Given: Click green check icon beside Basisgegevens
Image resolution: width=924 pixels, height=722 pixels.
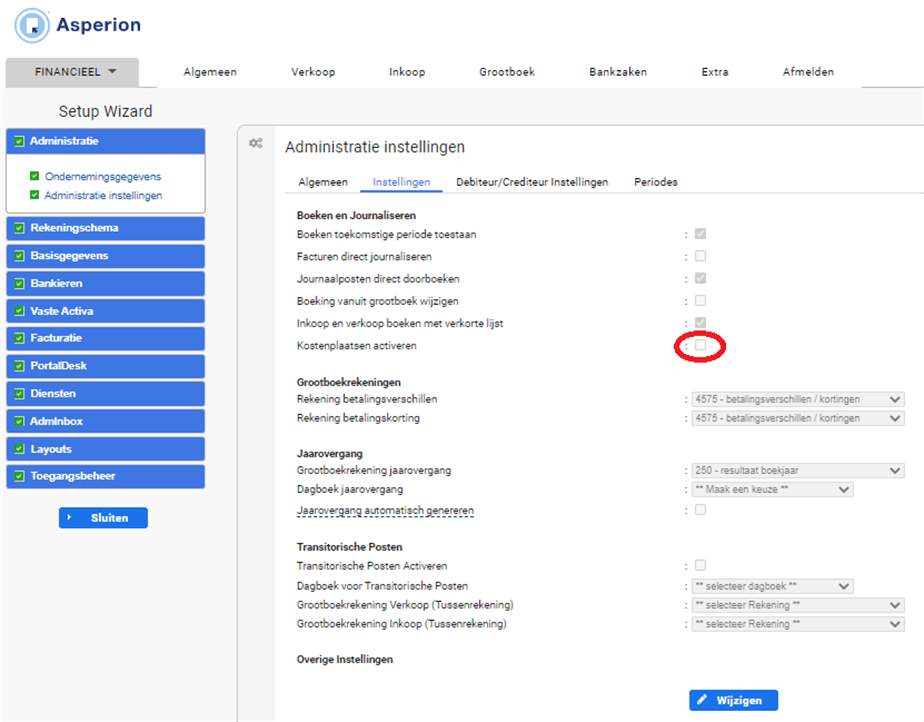Looking at the screenshot, I should point(19,256).
